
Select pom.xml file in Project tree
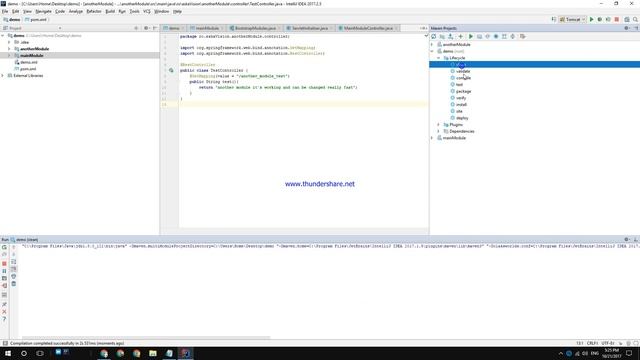click(x=28, y=69)
